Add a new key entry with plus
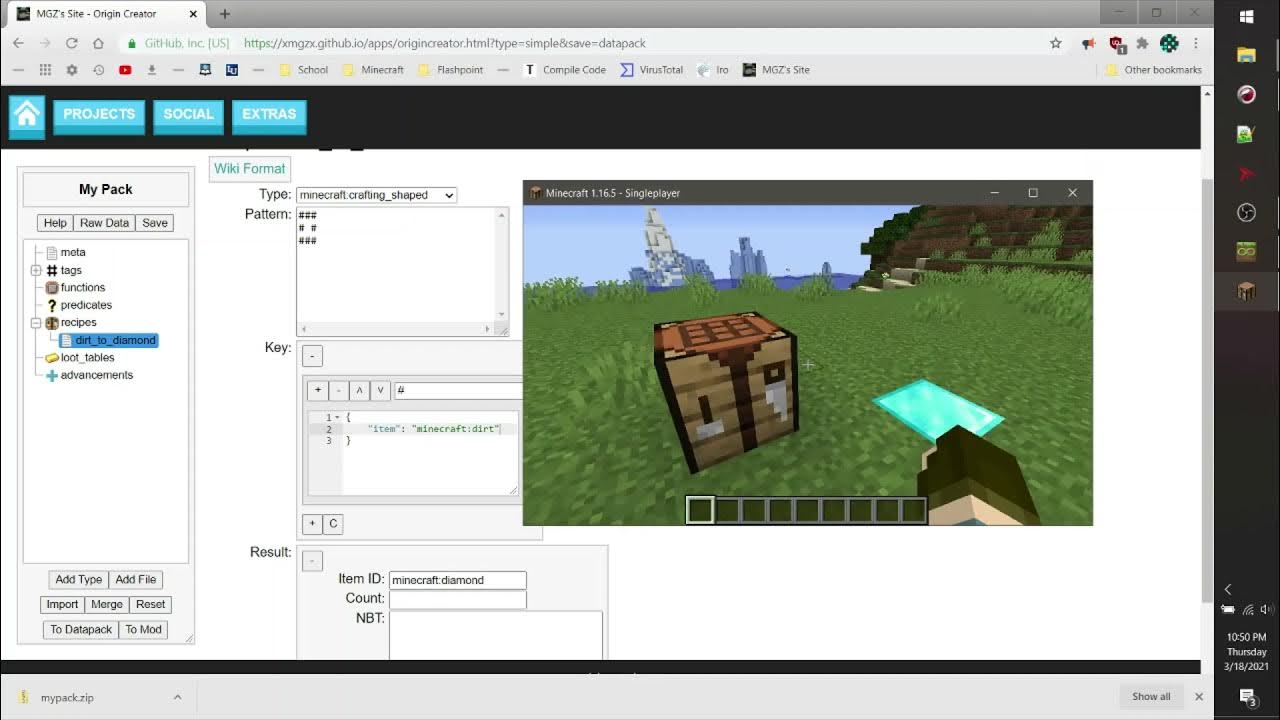 point(318,391)
